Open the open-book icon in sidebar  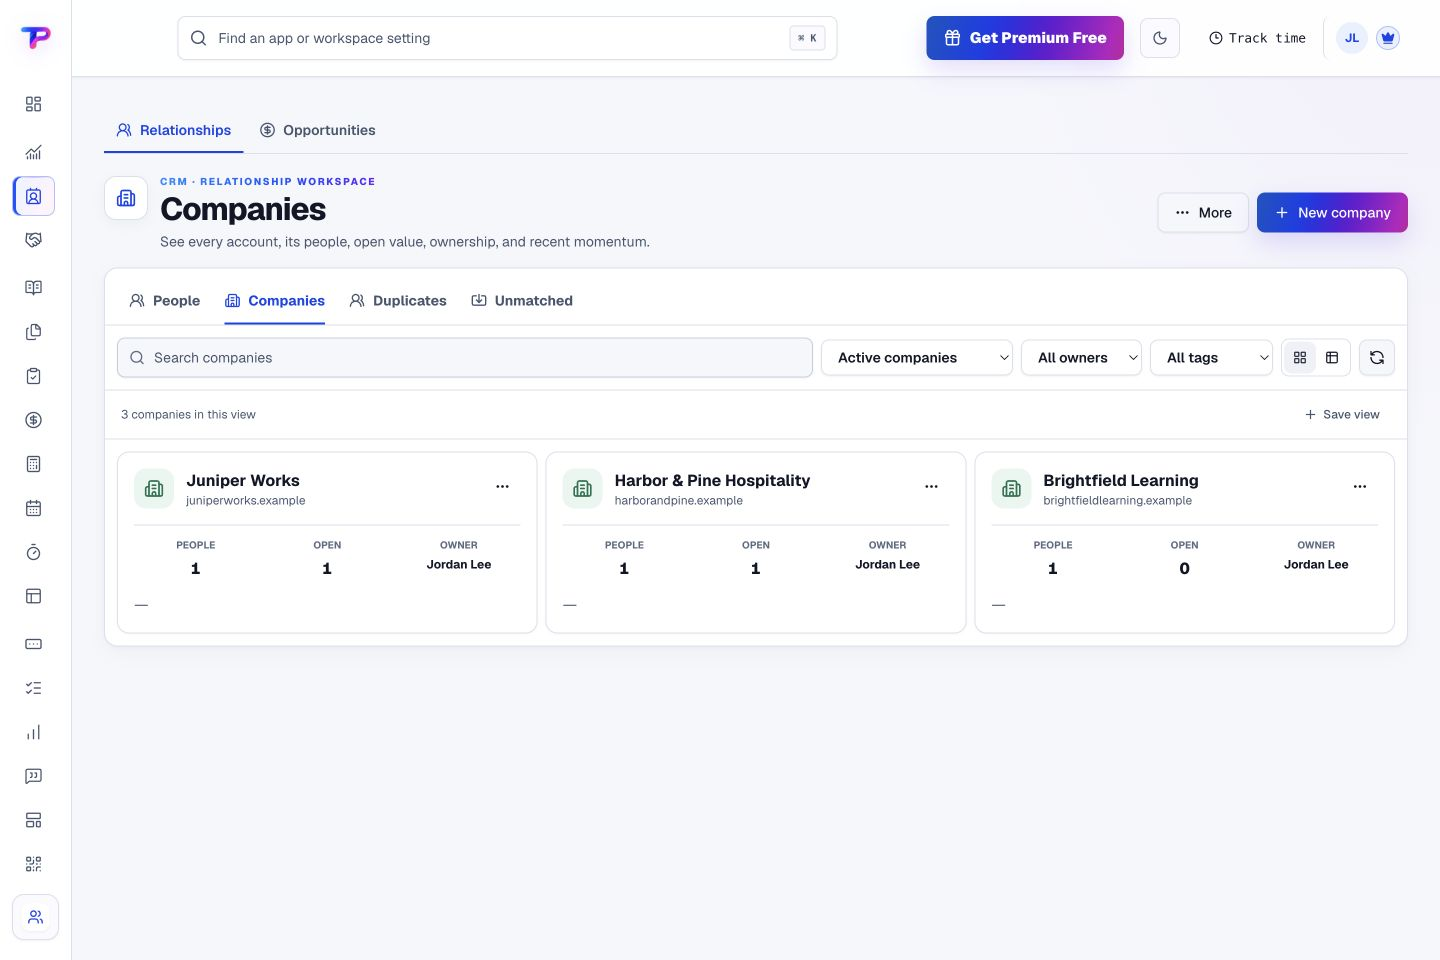coord(33,288)
